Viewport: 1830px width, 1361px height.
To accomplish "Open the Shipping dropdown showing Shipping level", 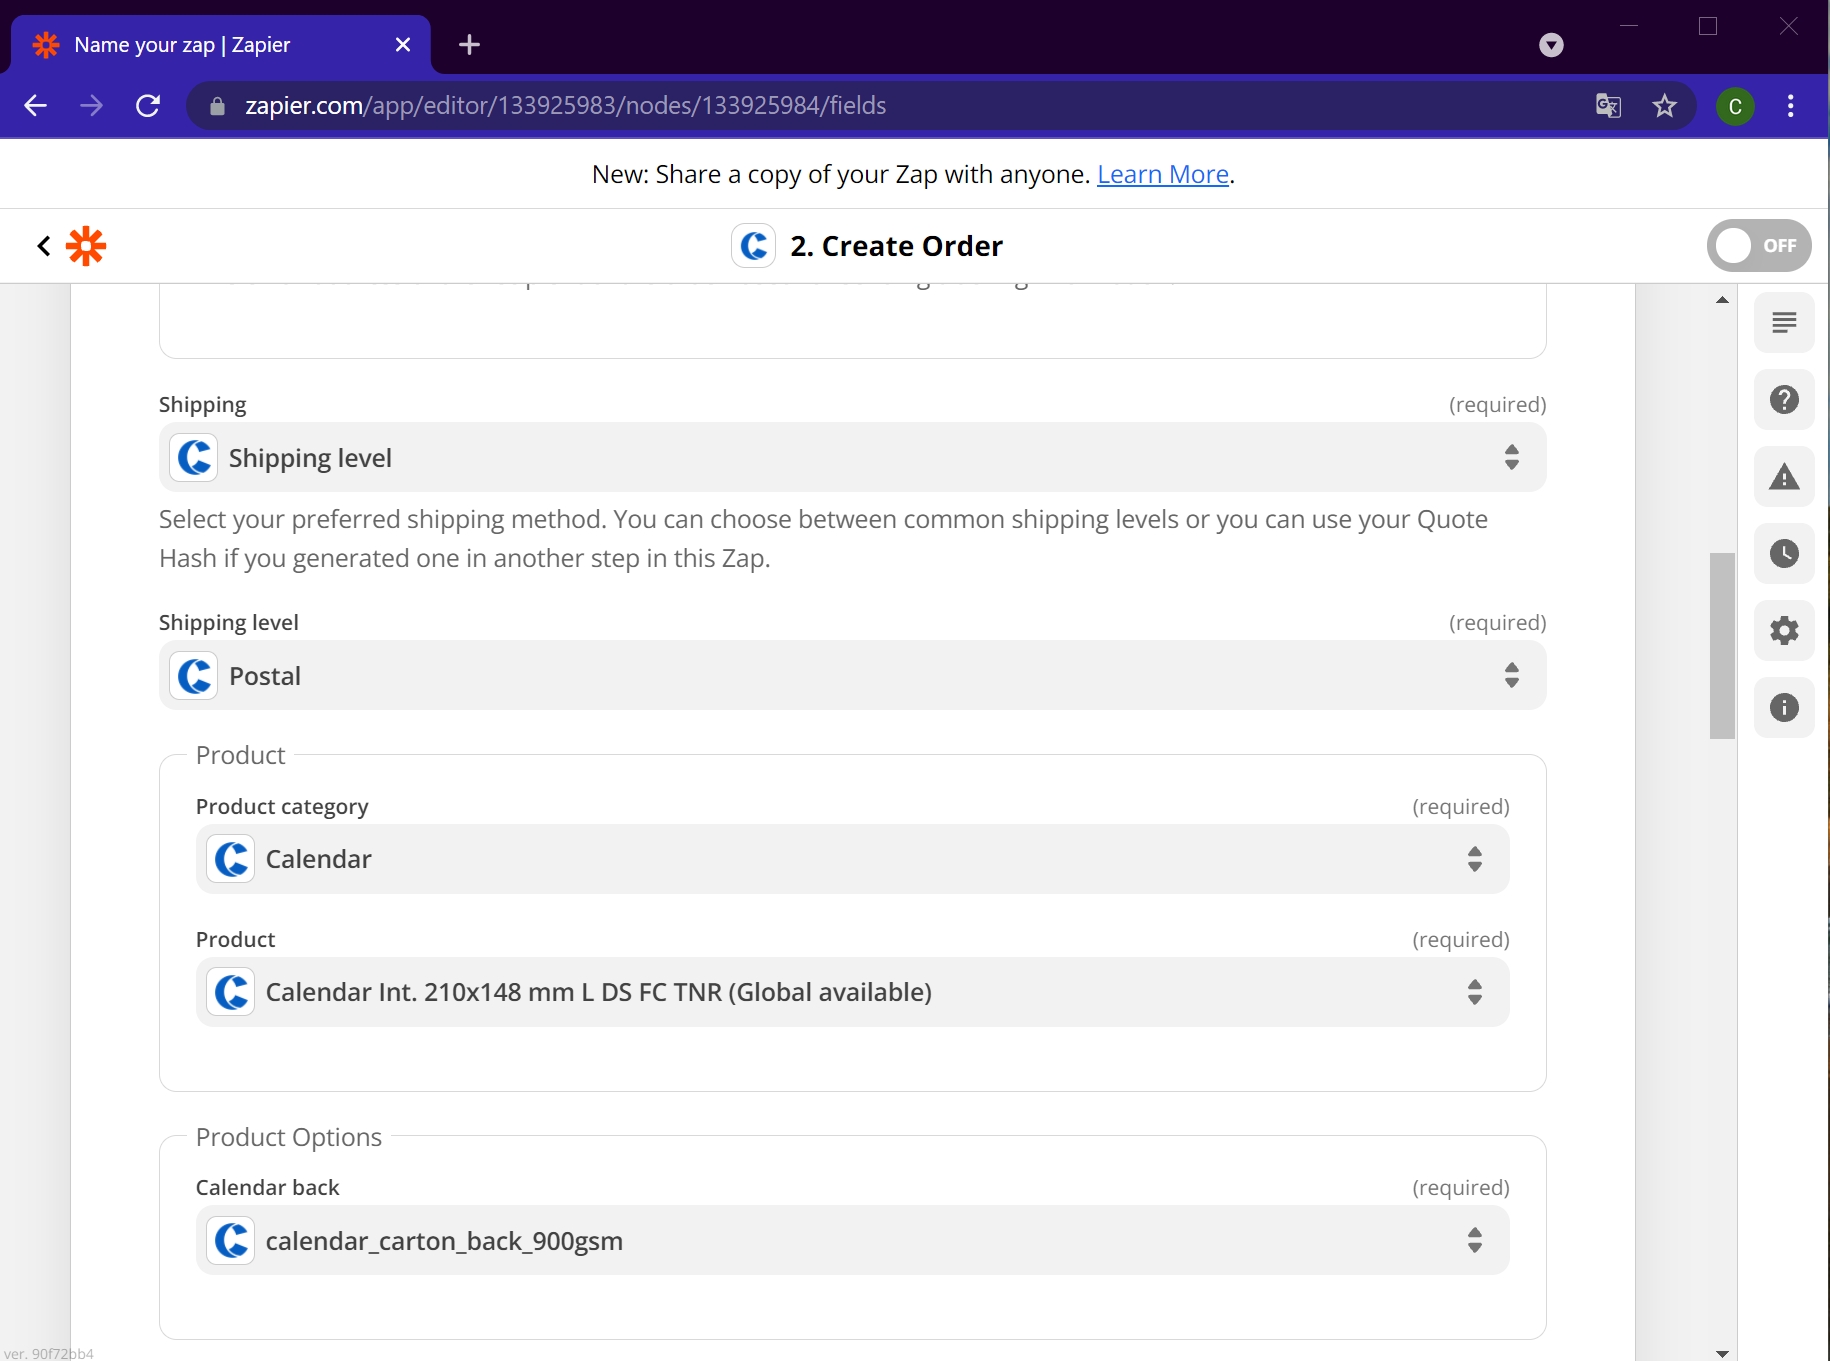I will [852, 458].
